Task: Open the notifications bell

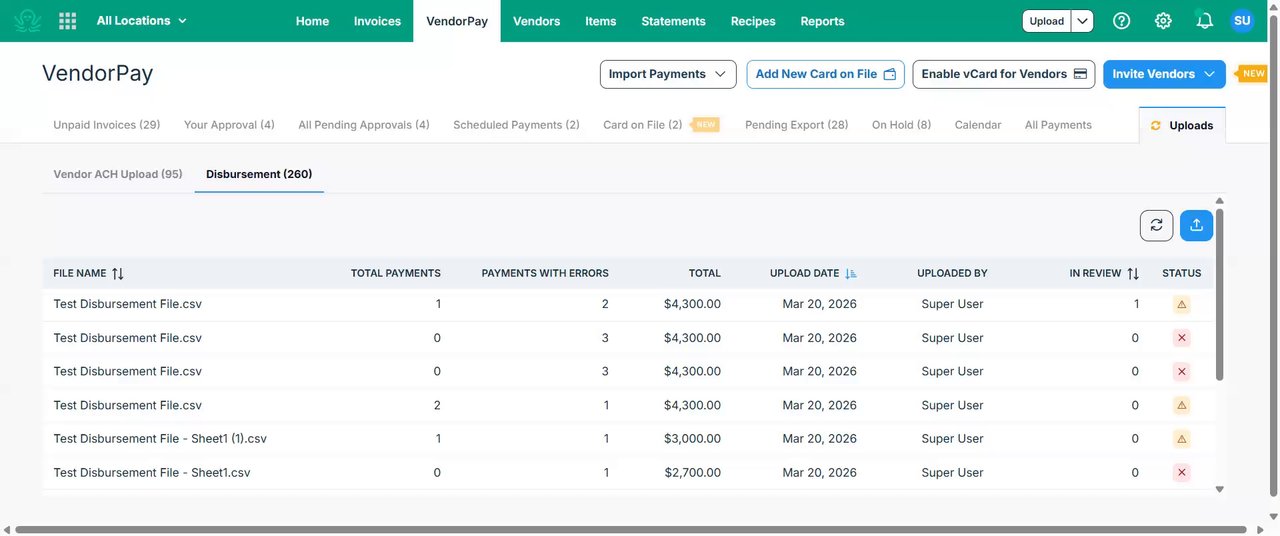Action: point(1204,21)
